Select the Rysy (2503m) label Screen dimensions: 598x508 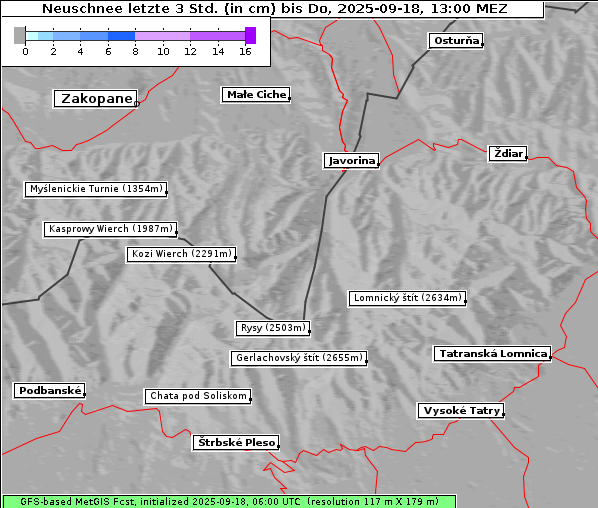click(273, 328)
